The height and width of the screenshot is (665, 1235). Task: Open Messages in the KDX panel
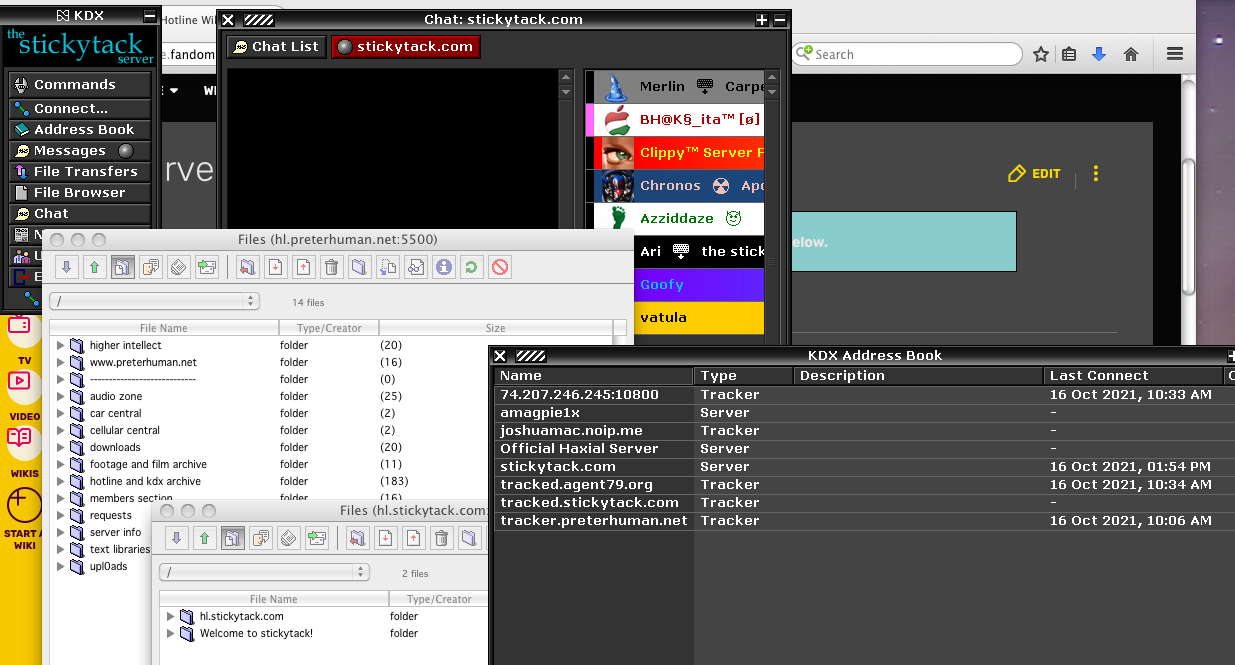point(80,151)
